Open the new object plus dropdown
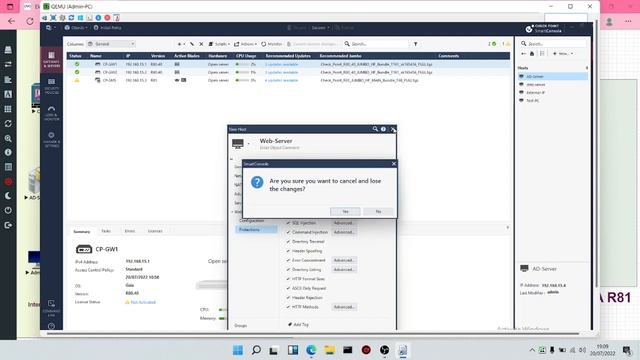The height and width of the screenshot is (360, 640). 181,44
